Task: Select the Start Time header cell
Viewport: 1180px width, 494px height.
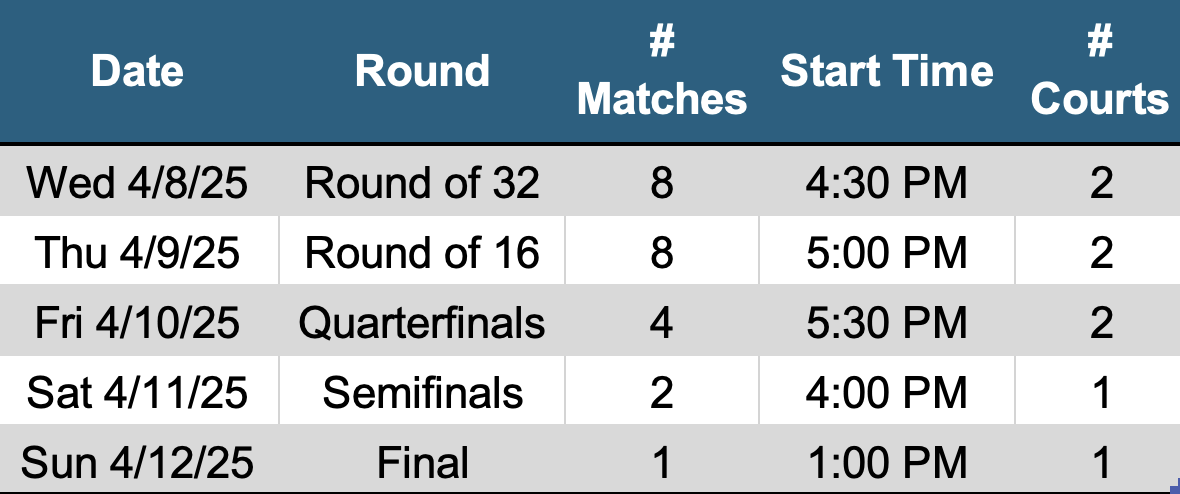Action: [887, 71]
